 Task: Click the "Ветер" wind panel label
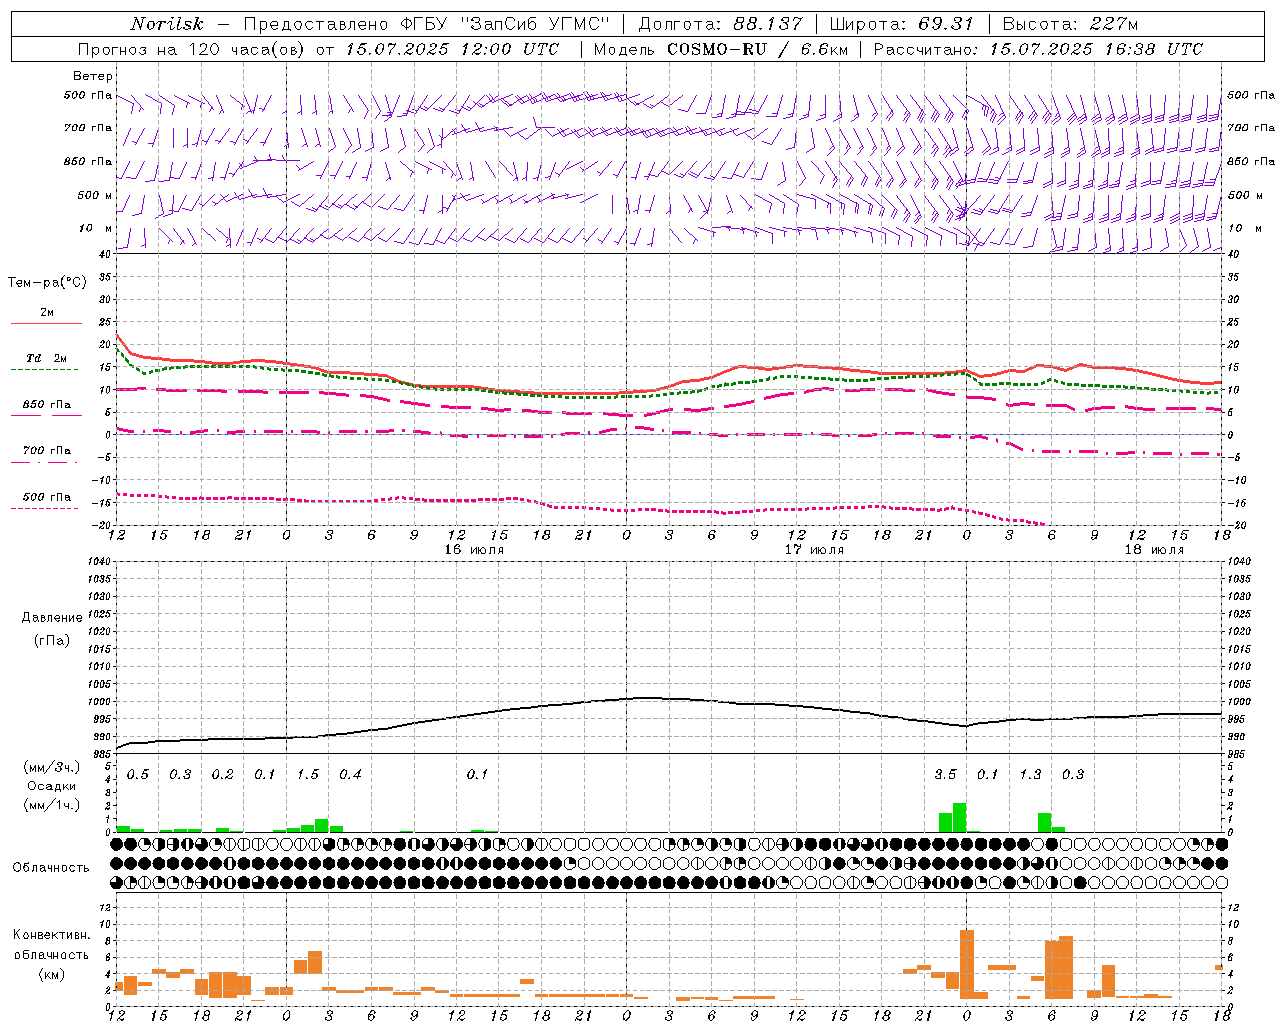[x=93, y=76]
